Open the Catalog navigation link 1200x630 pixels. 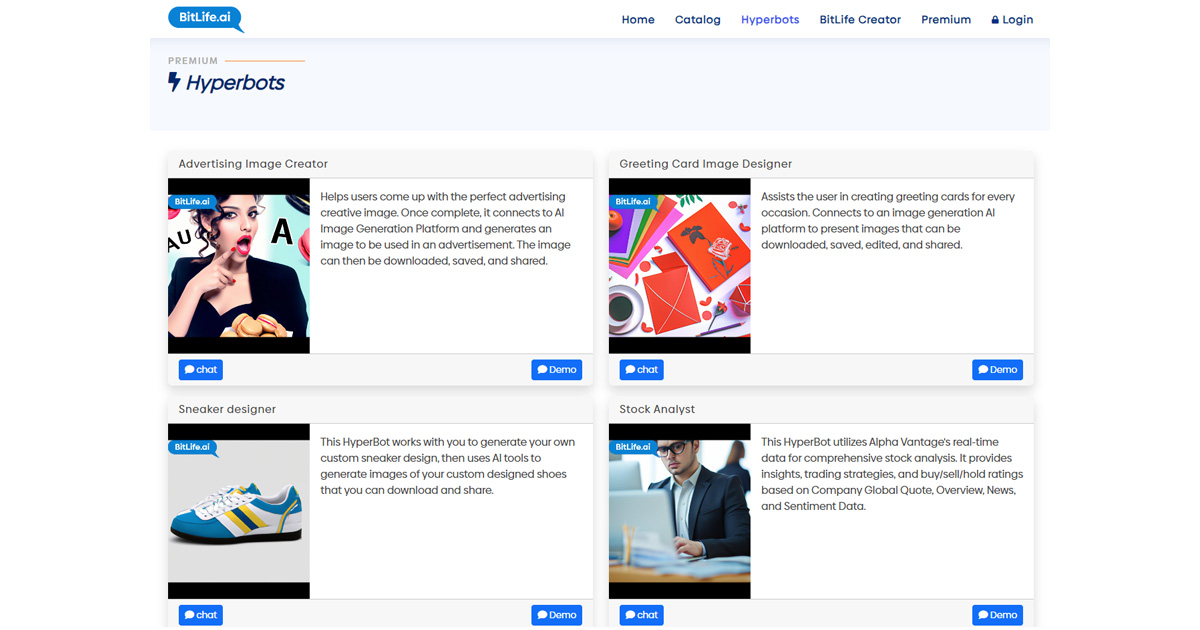point(697,20)
